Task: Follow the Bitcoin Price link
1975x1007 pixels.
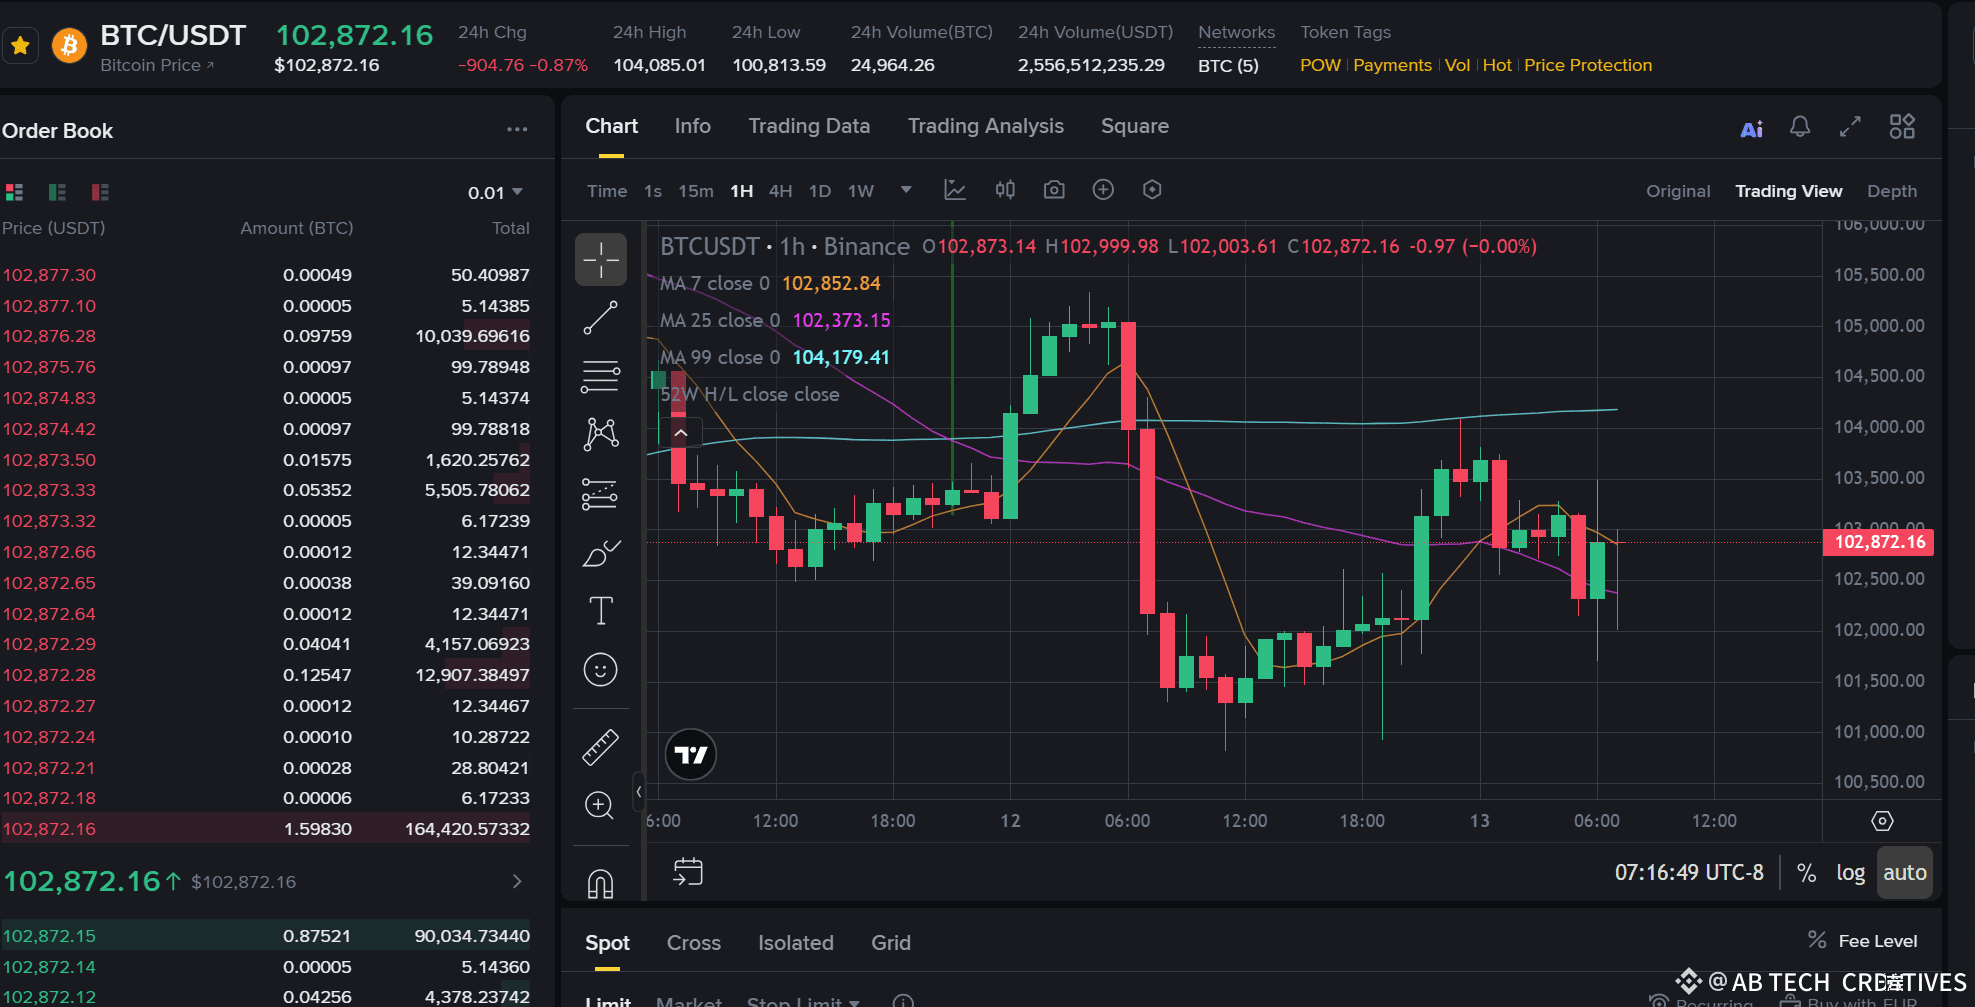Action: tap(157, 65)
